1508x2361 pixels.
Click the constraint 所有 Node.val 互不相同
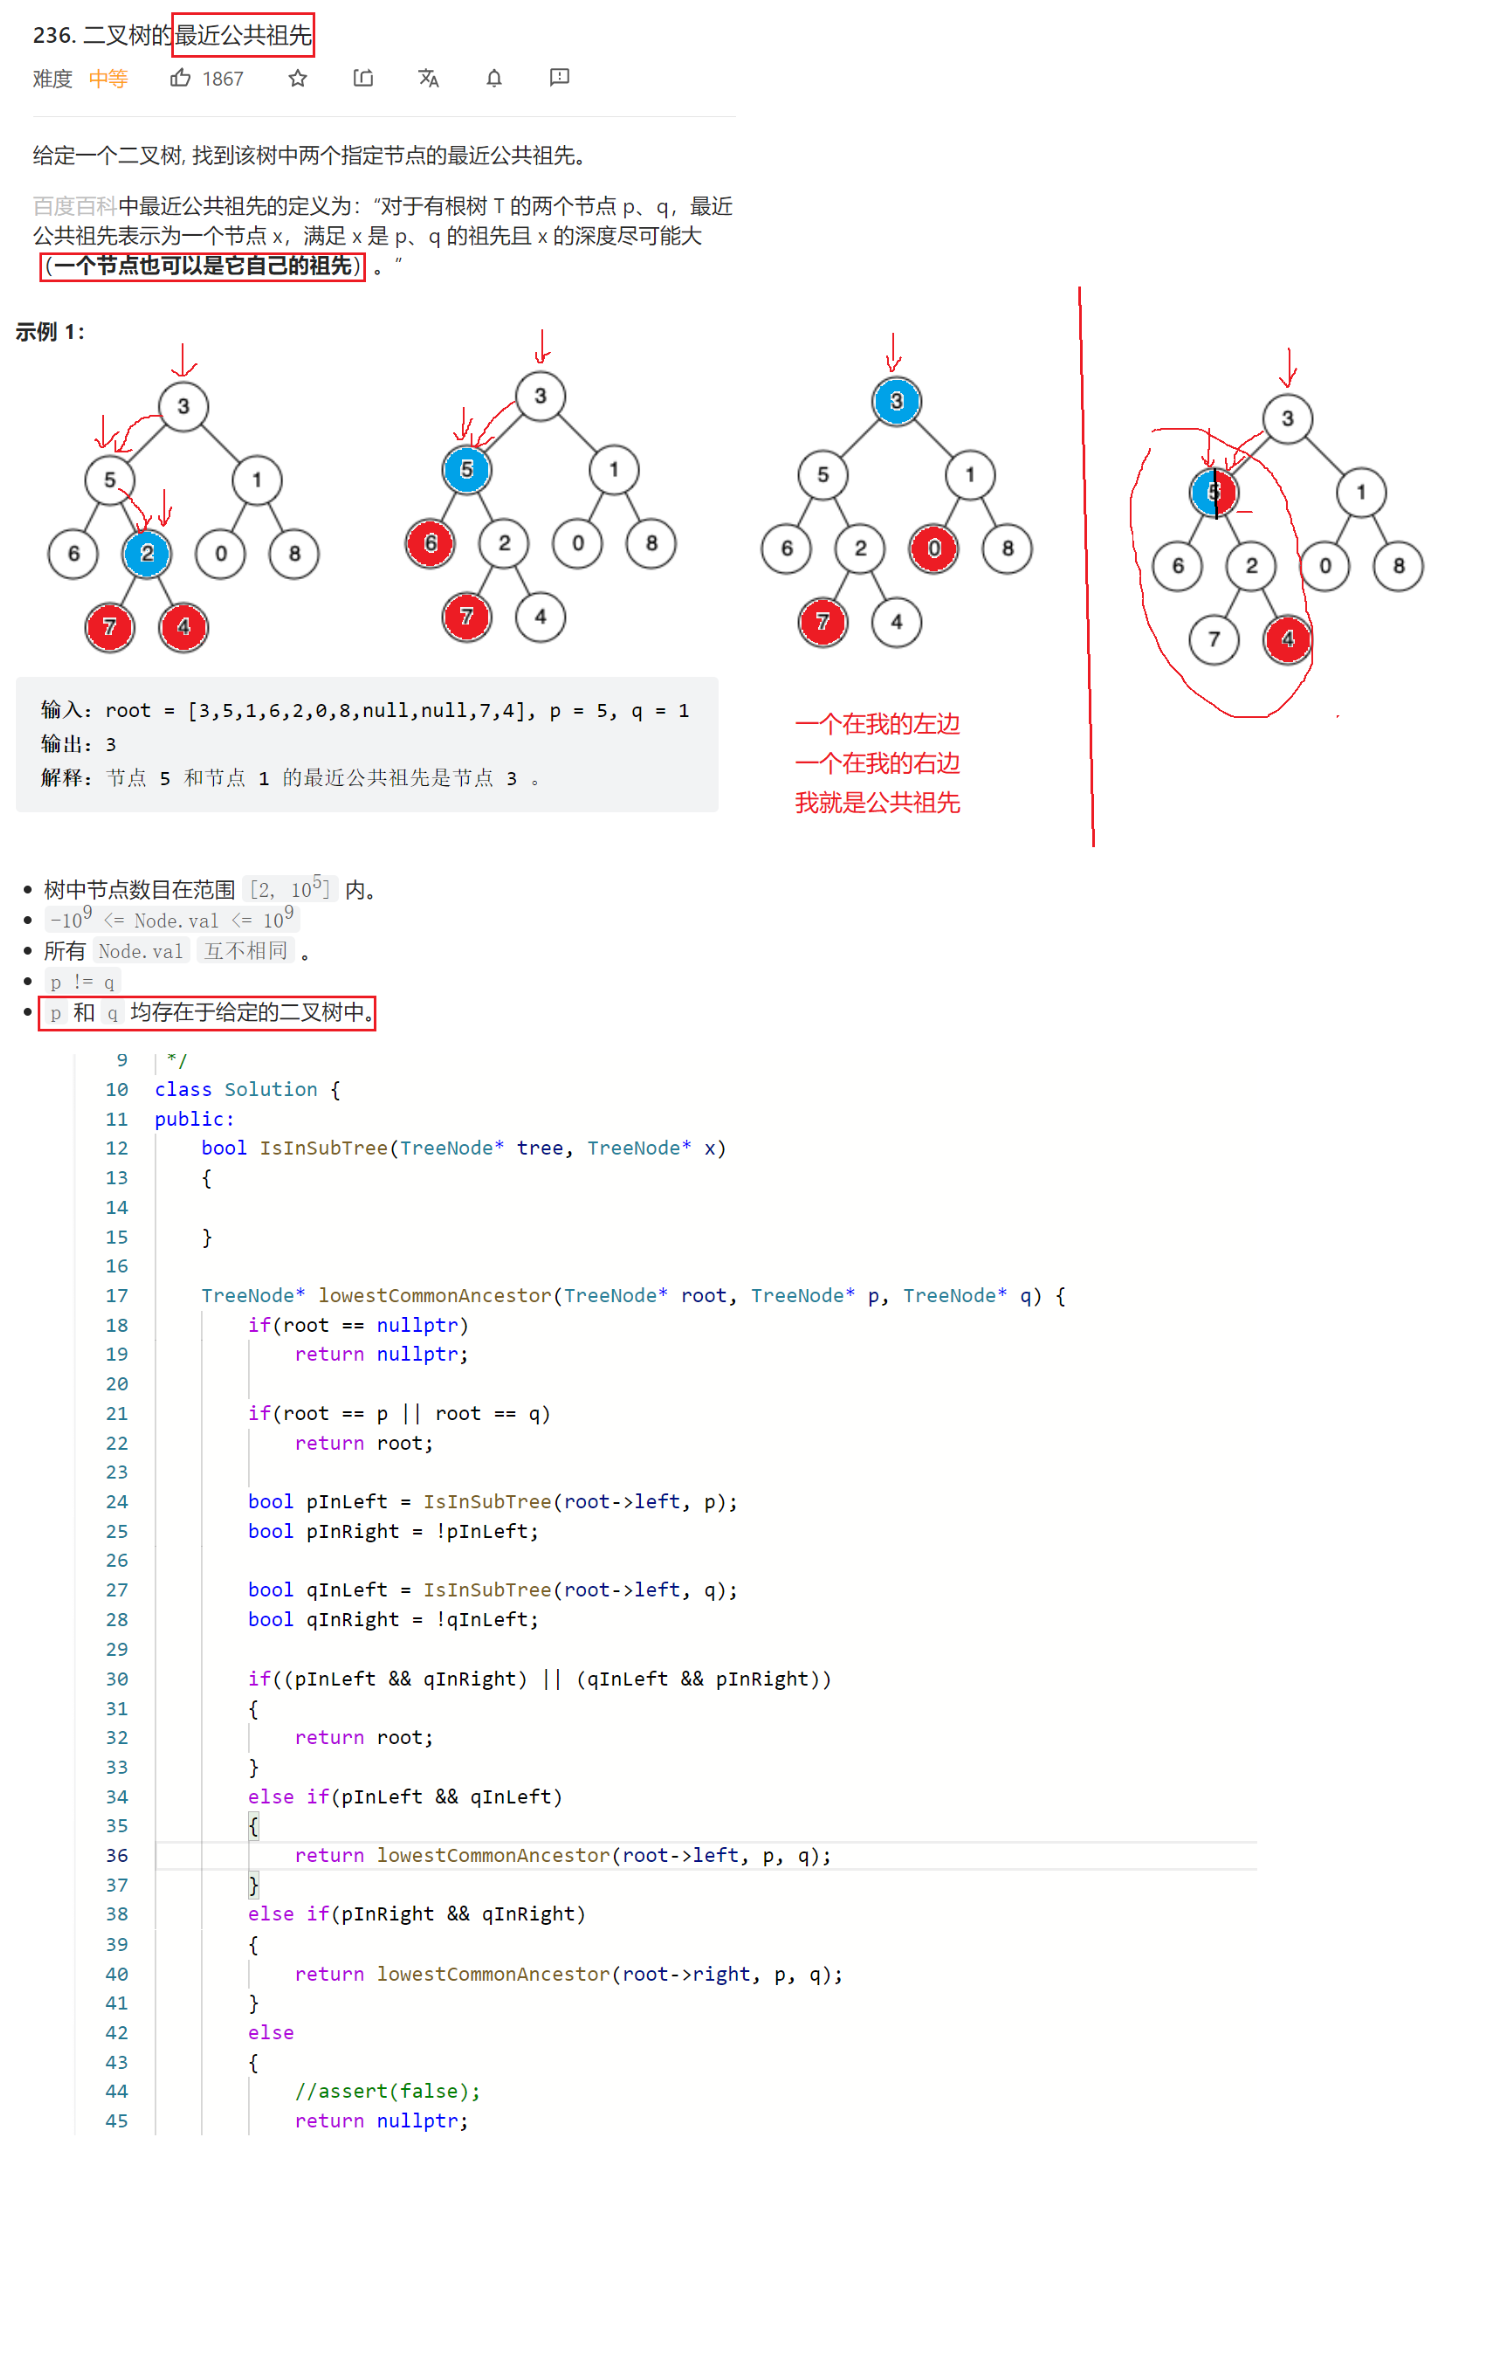176,951
